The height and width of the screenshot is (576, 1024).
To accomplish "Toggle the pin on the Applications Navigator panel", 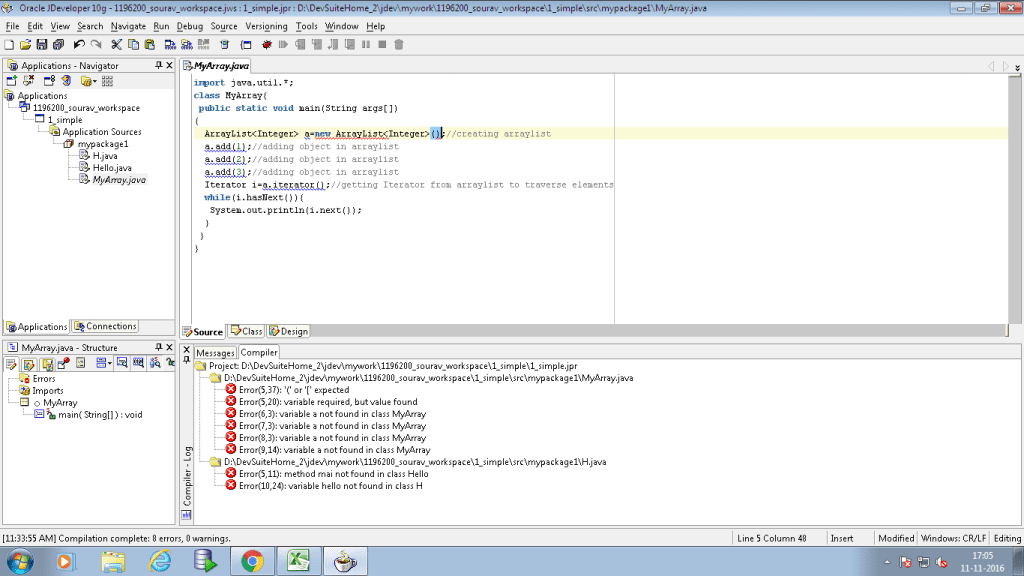I will click(x=159, y=65).
